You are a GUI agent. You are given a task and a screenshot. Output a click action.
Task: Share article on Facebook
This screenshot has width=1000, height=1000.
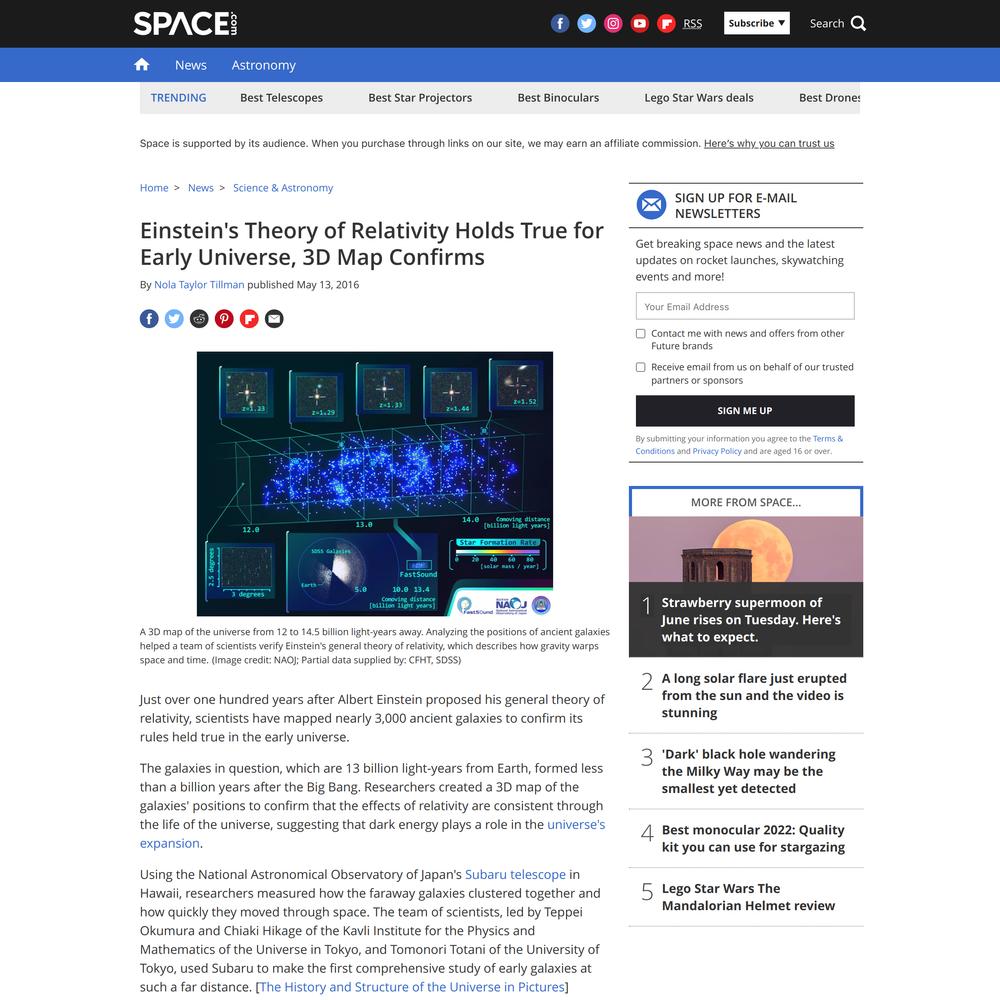(x=149, y=318)
